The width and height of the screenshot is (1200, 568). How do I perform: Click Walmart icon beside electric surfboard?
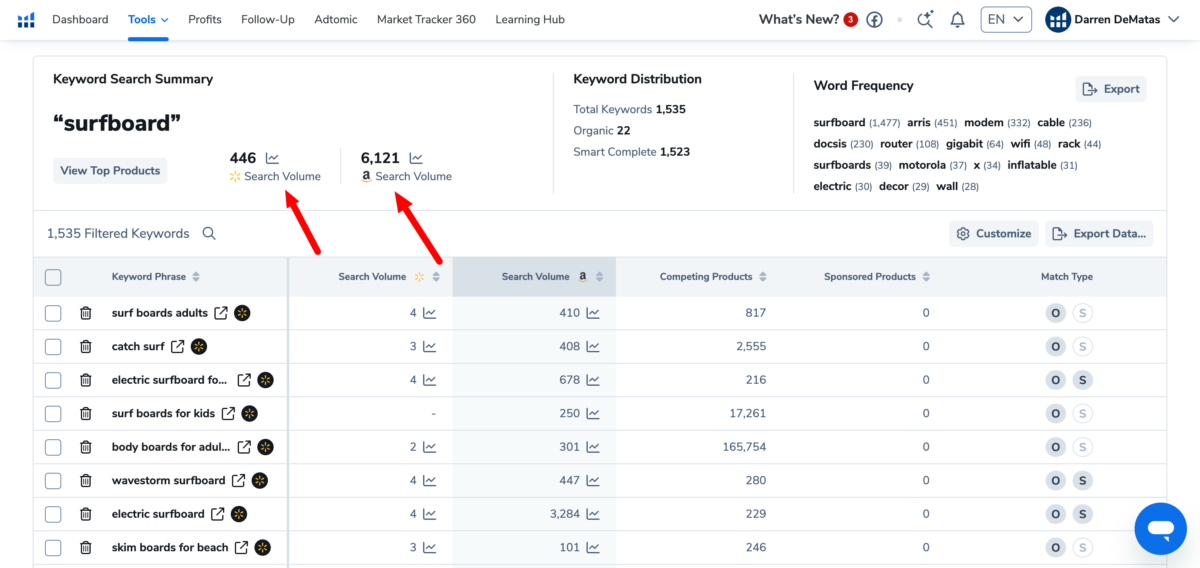239,514
